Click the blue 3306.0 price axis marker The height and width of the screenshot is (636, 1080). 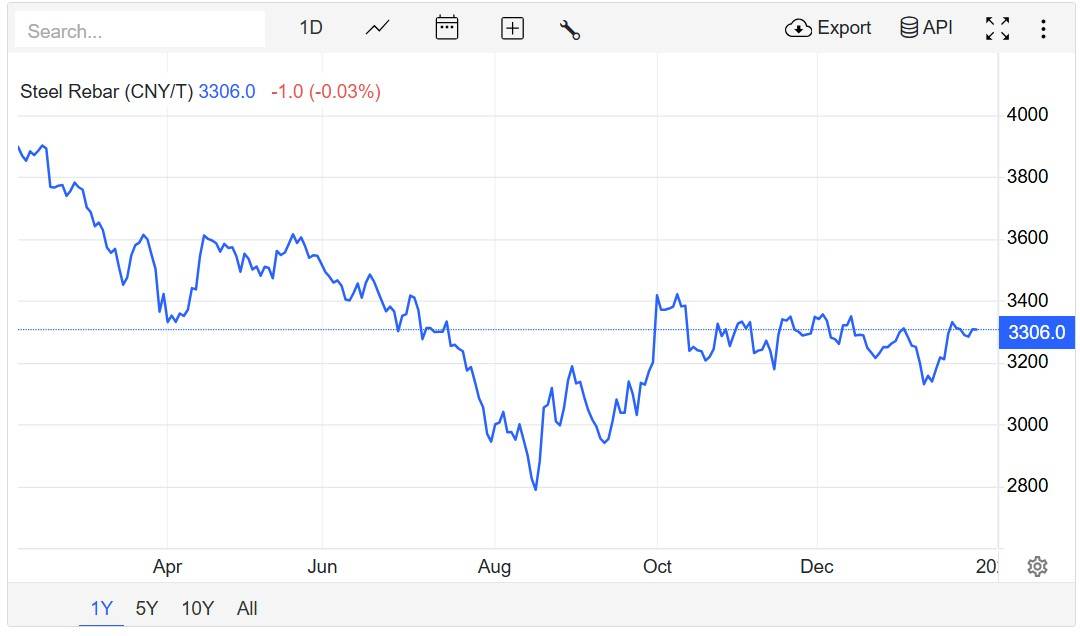click(1036, 333)
